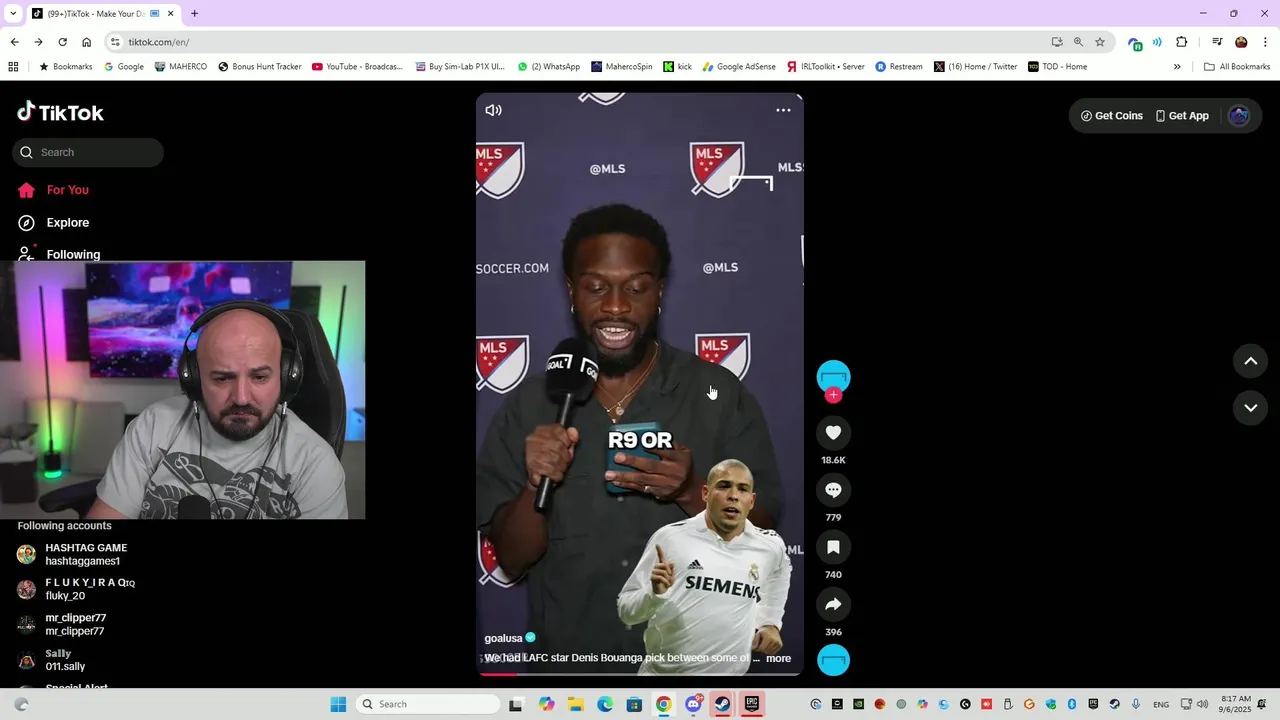The height and width of the screenshot is (720, 1280).
Task: Open the tab search dropdown arrow
Action: click(x=13, y=14)
